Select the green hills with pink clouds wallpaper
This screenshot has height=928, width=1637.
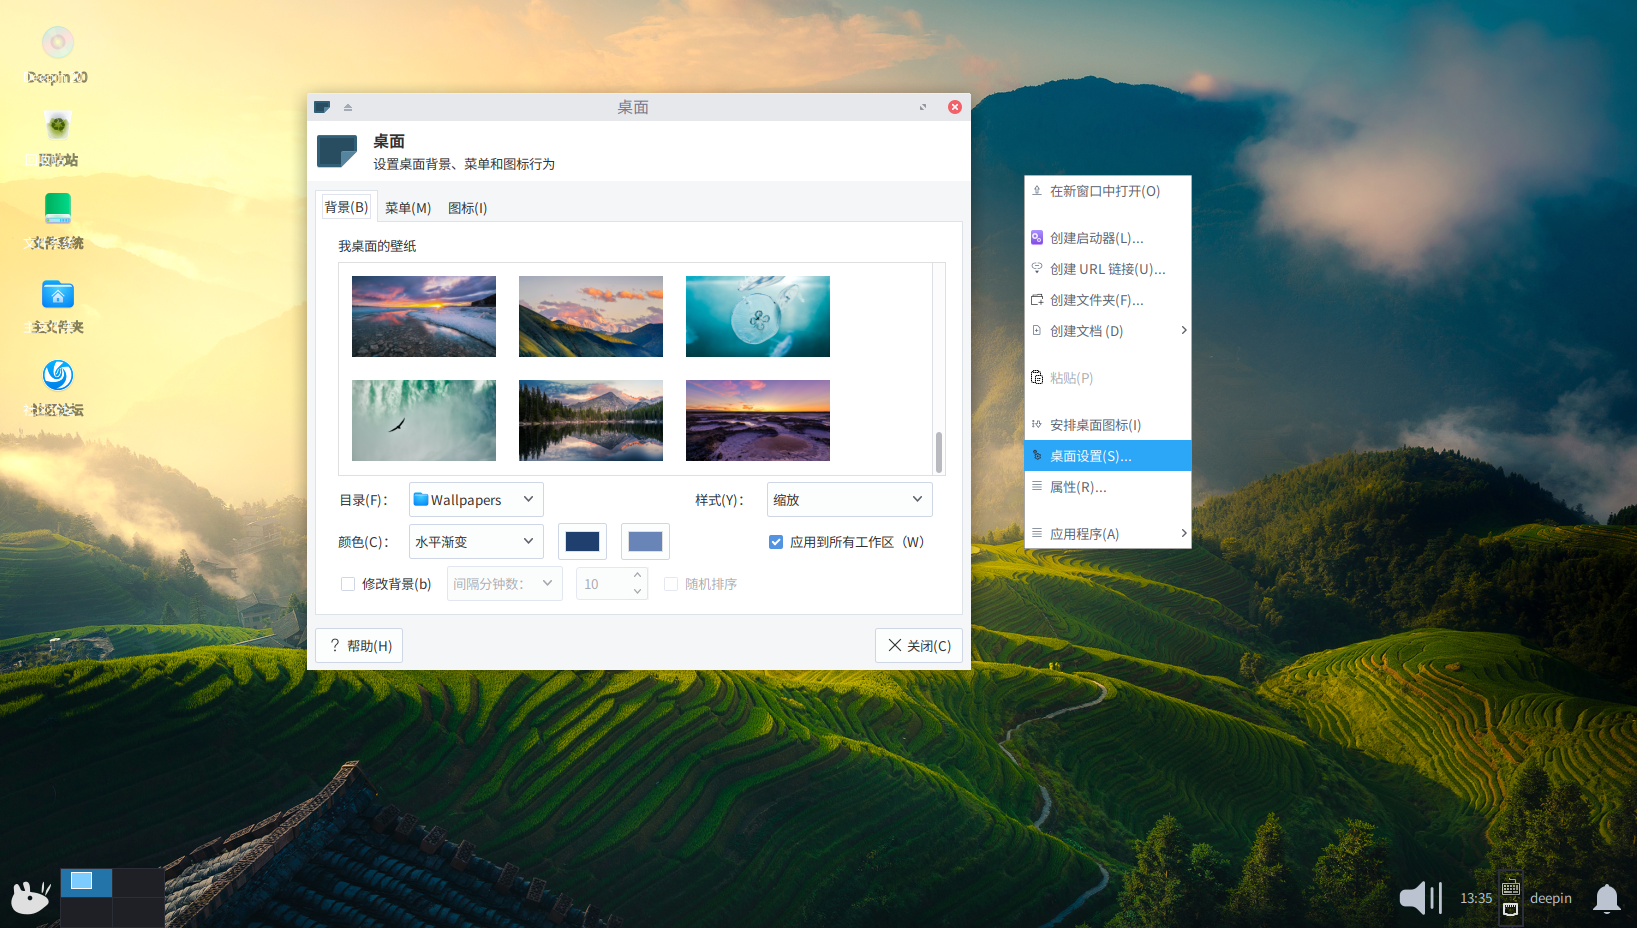point(591,316)
